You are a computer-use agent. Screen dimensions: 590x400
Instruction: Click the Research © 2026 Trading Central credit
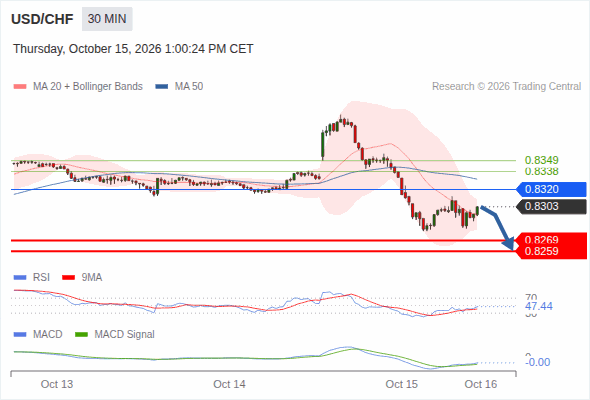point(506,87)
